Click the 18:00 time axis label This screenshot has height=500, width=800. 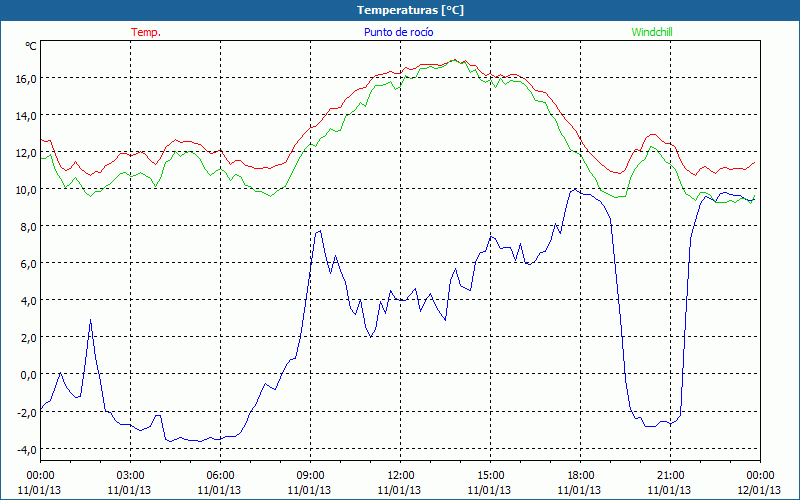click(580, 476)
